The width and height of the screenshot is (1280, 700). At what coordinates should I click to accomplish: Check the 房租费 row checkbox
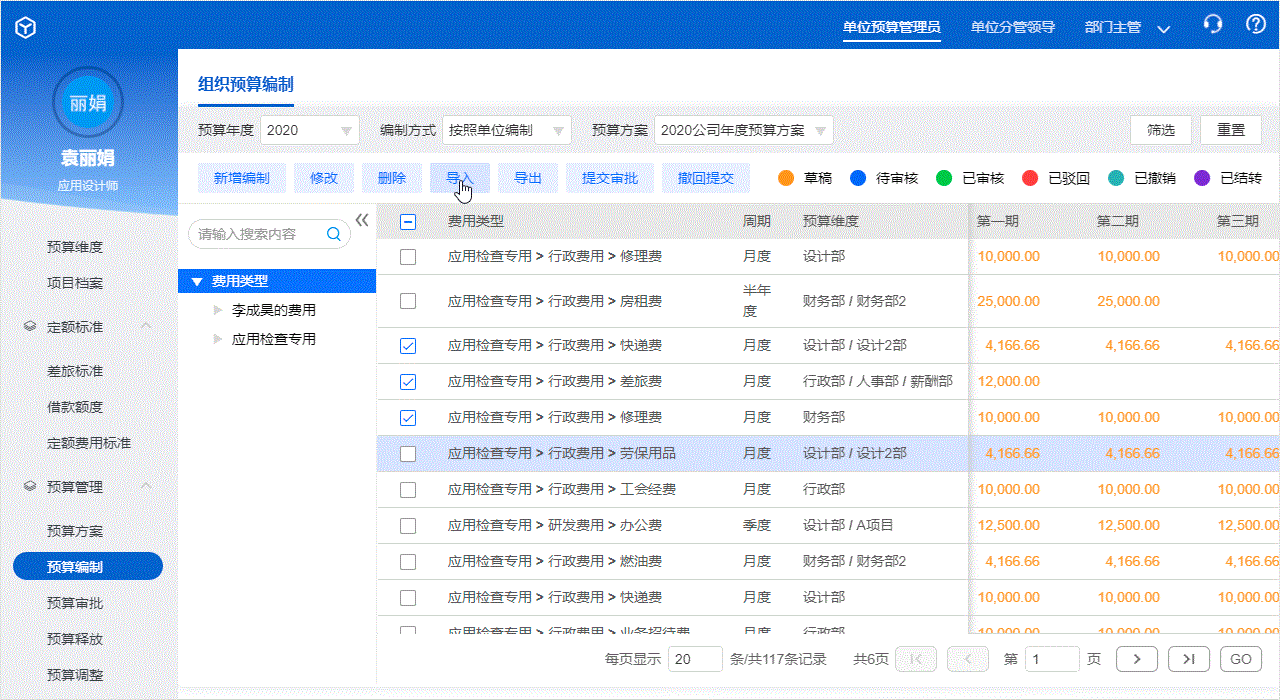(x=408, y=301)
